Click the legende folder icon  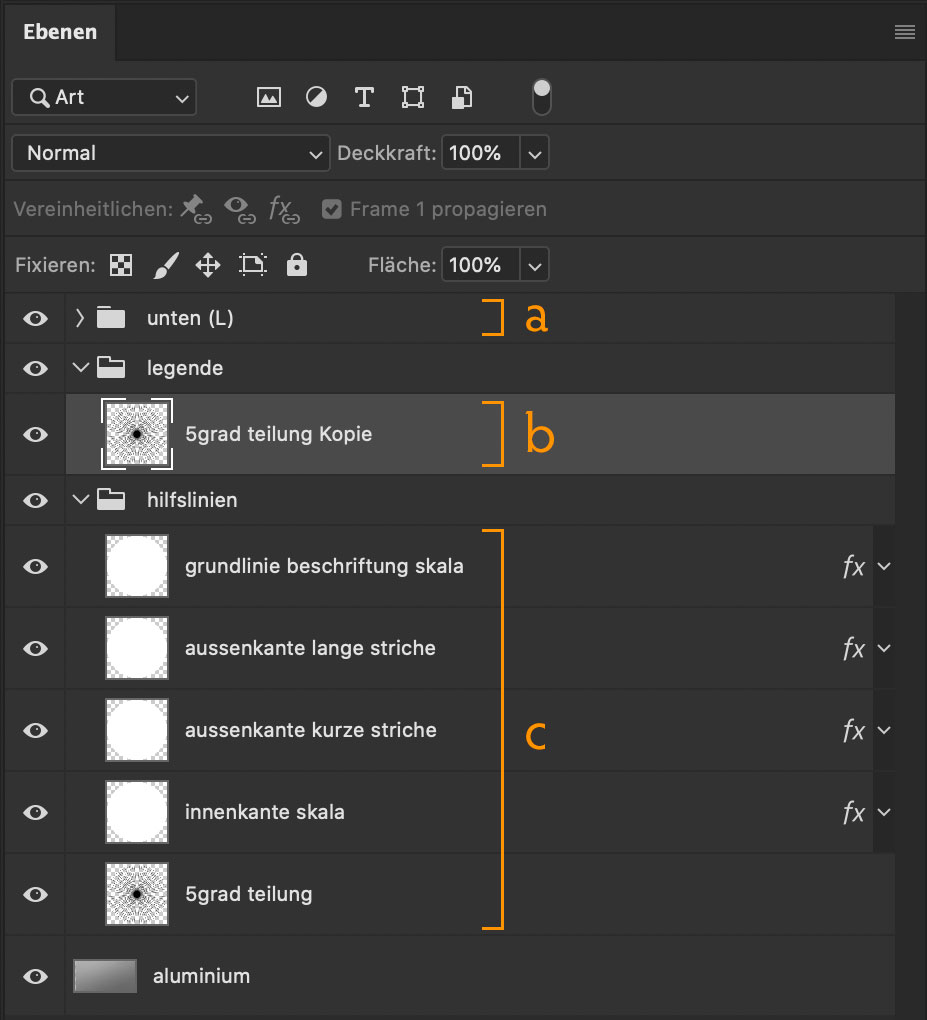111,368
